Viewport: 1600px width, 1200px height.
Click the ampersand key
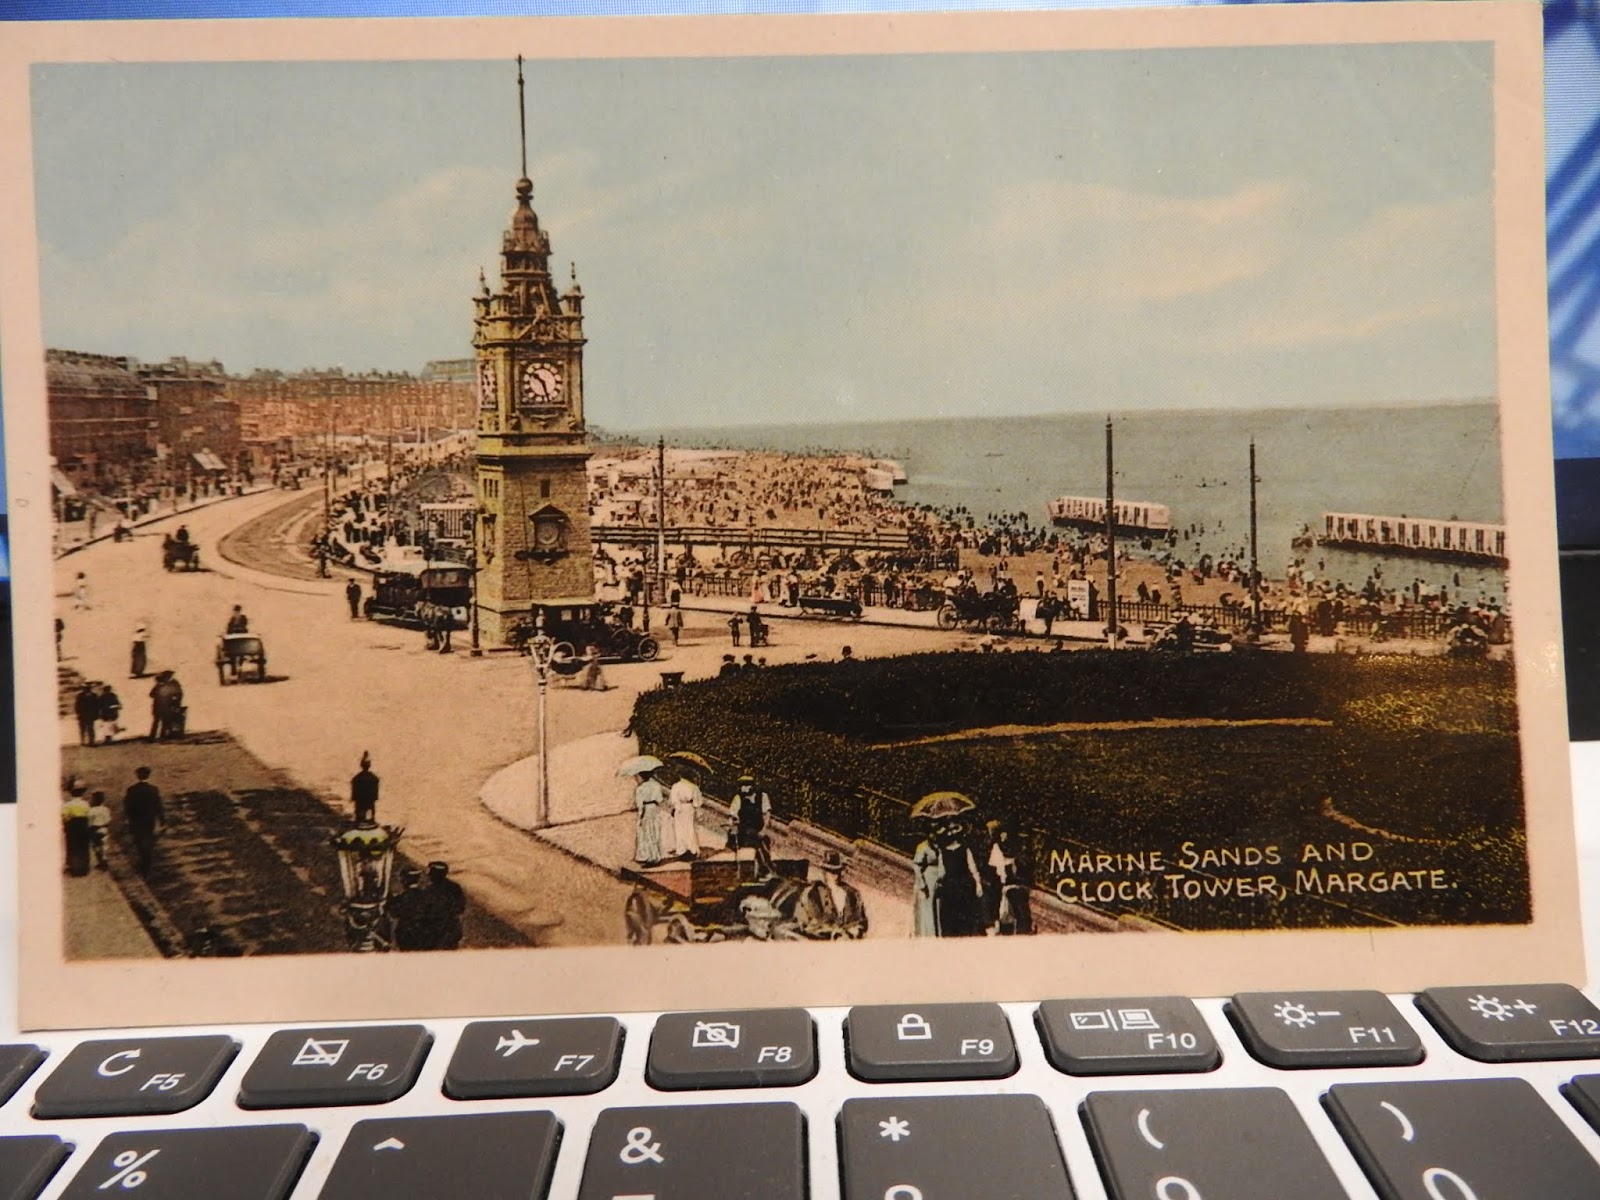point(695,1150)
